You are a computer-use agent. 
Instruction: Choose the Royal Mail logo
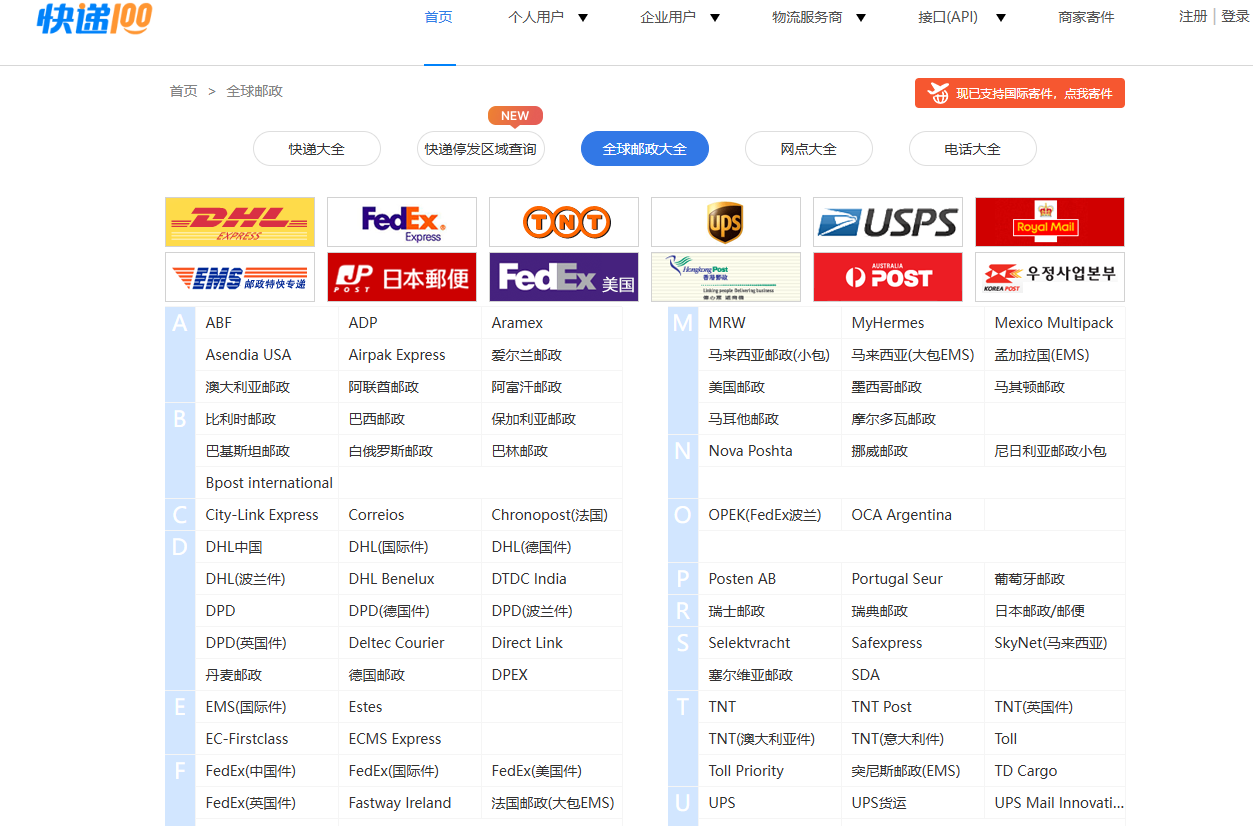(x=1049, y=222)
